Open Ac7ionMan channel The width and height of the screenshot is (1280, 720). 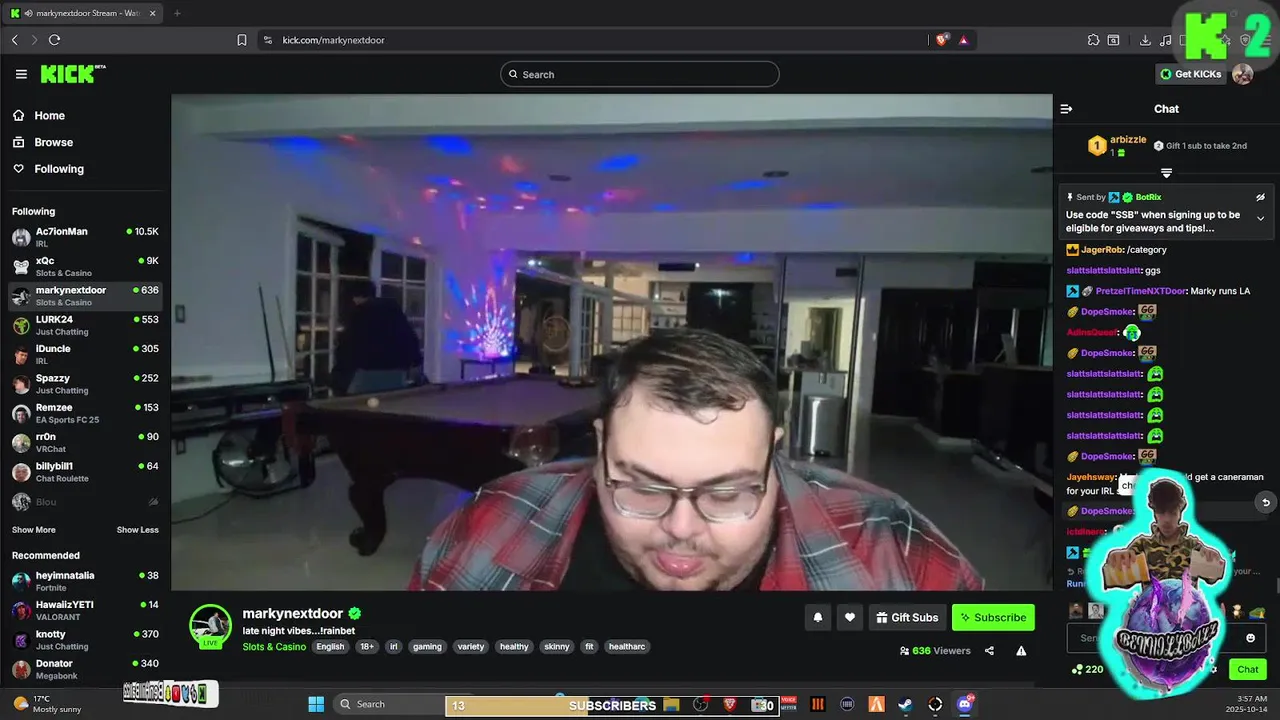click(85, 237)
